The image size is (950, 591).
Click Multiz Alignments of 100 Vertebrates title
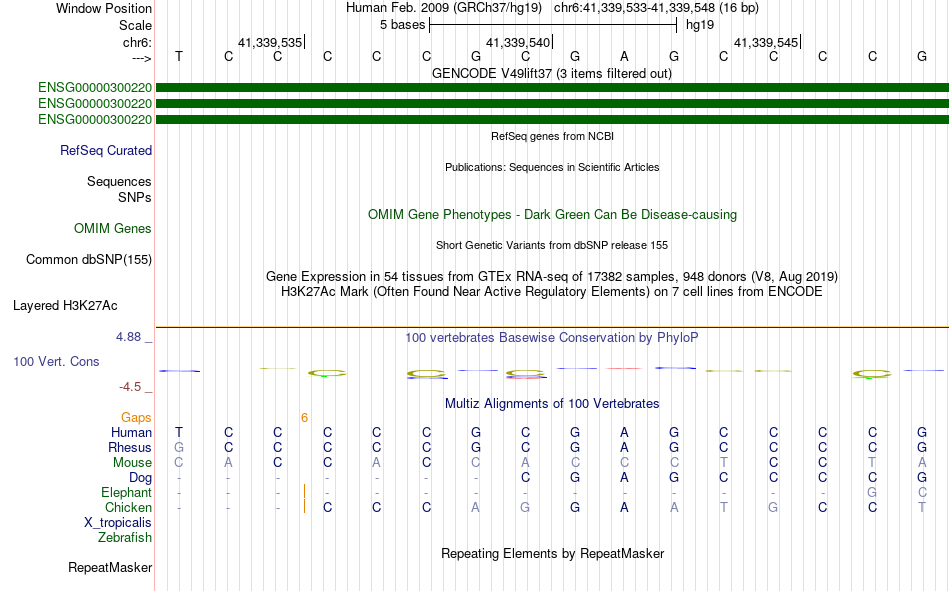[552, 404]
